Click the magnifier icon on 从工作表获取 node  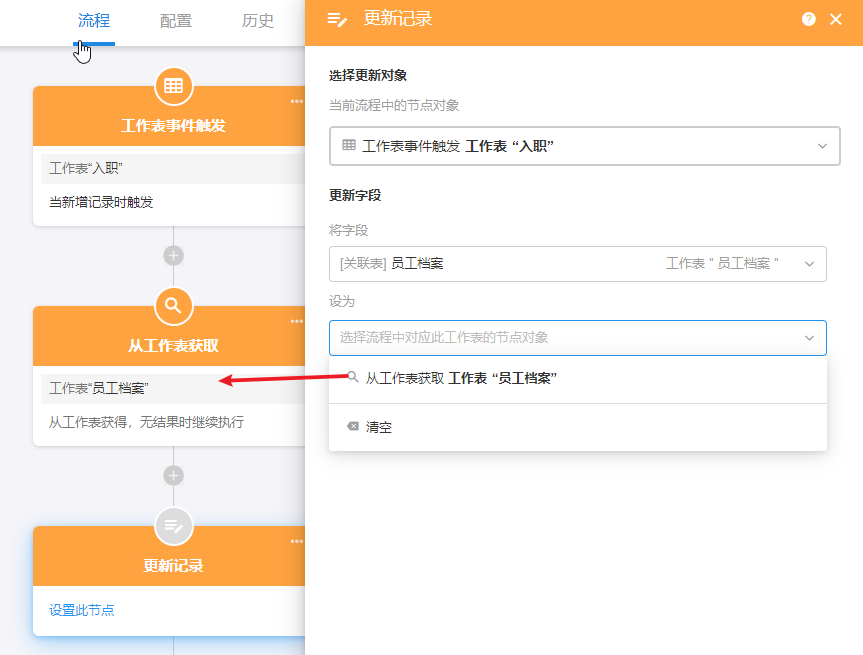pos(173,306)
